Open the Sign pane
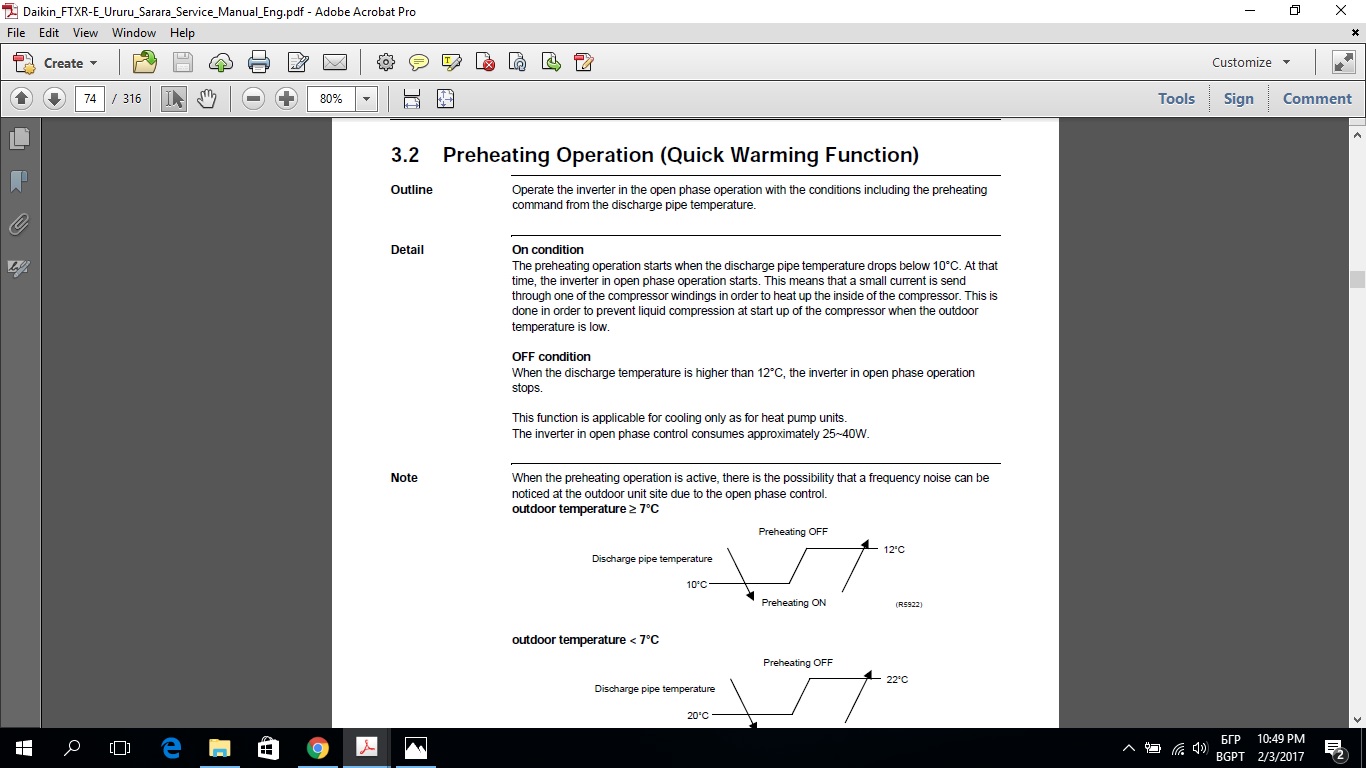The height and width of the screenshot is (768, 1366). coord(1238,98)
